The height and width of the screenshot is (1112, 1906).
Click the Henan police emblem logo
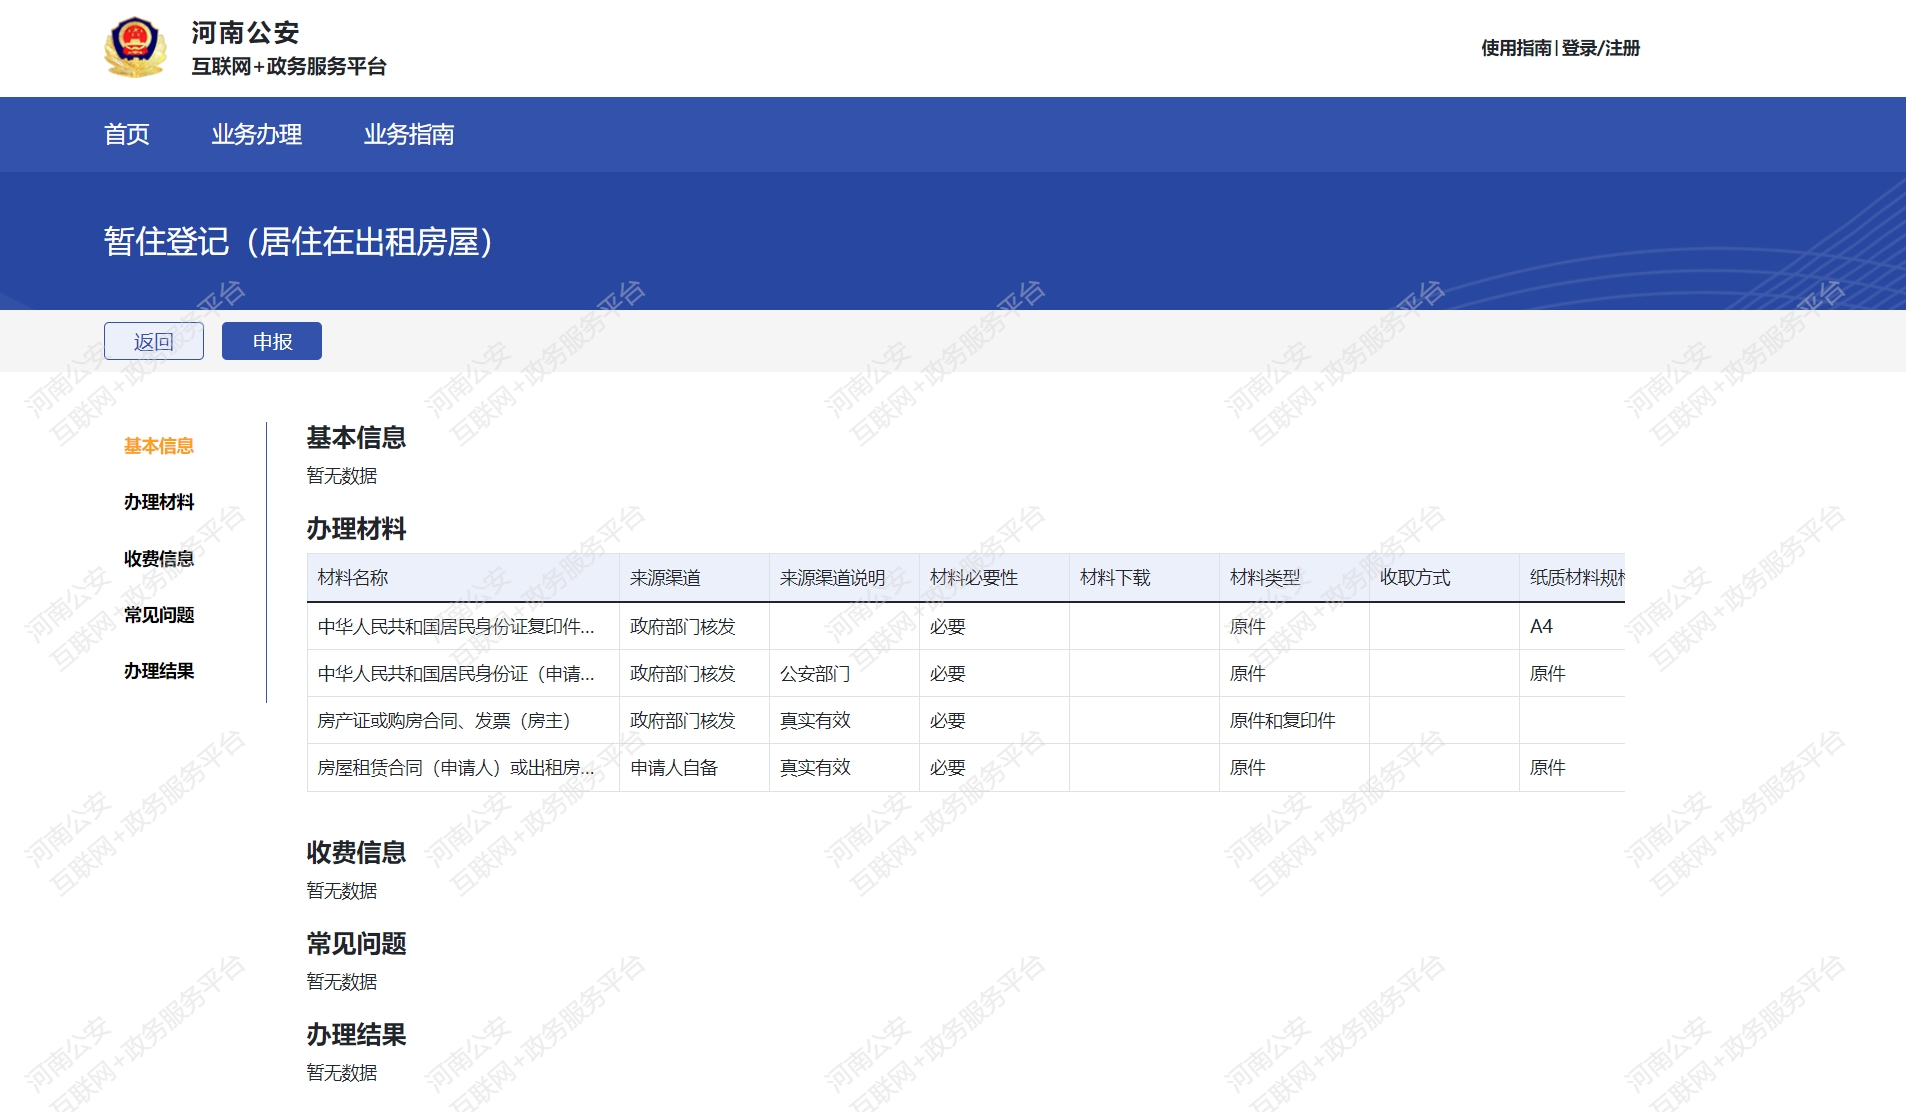(x=135, y=47)
